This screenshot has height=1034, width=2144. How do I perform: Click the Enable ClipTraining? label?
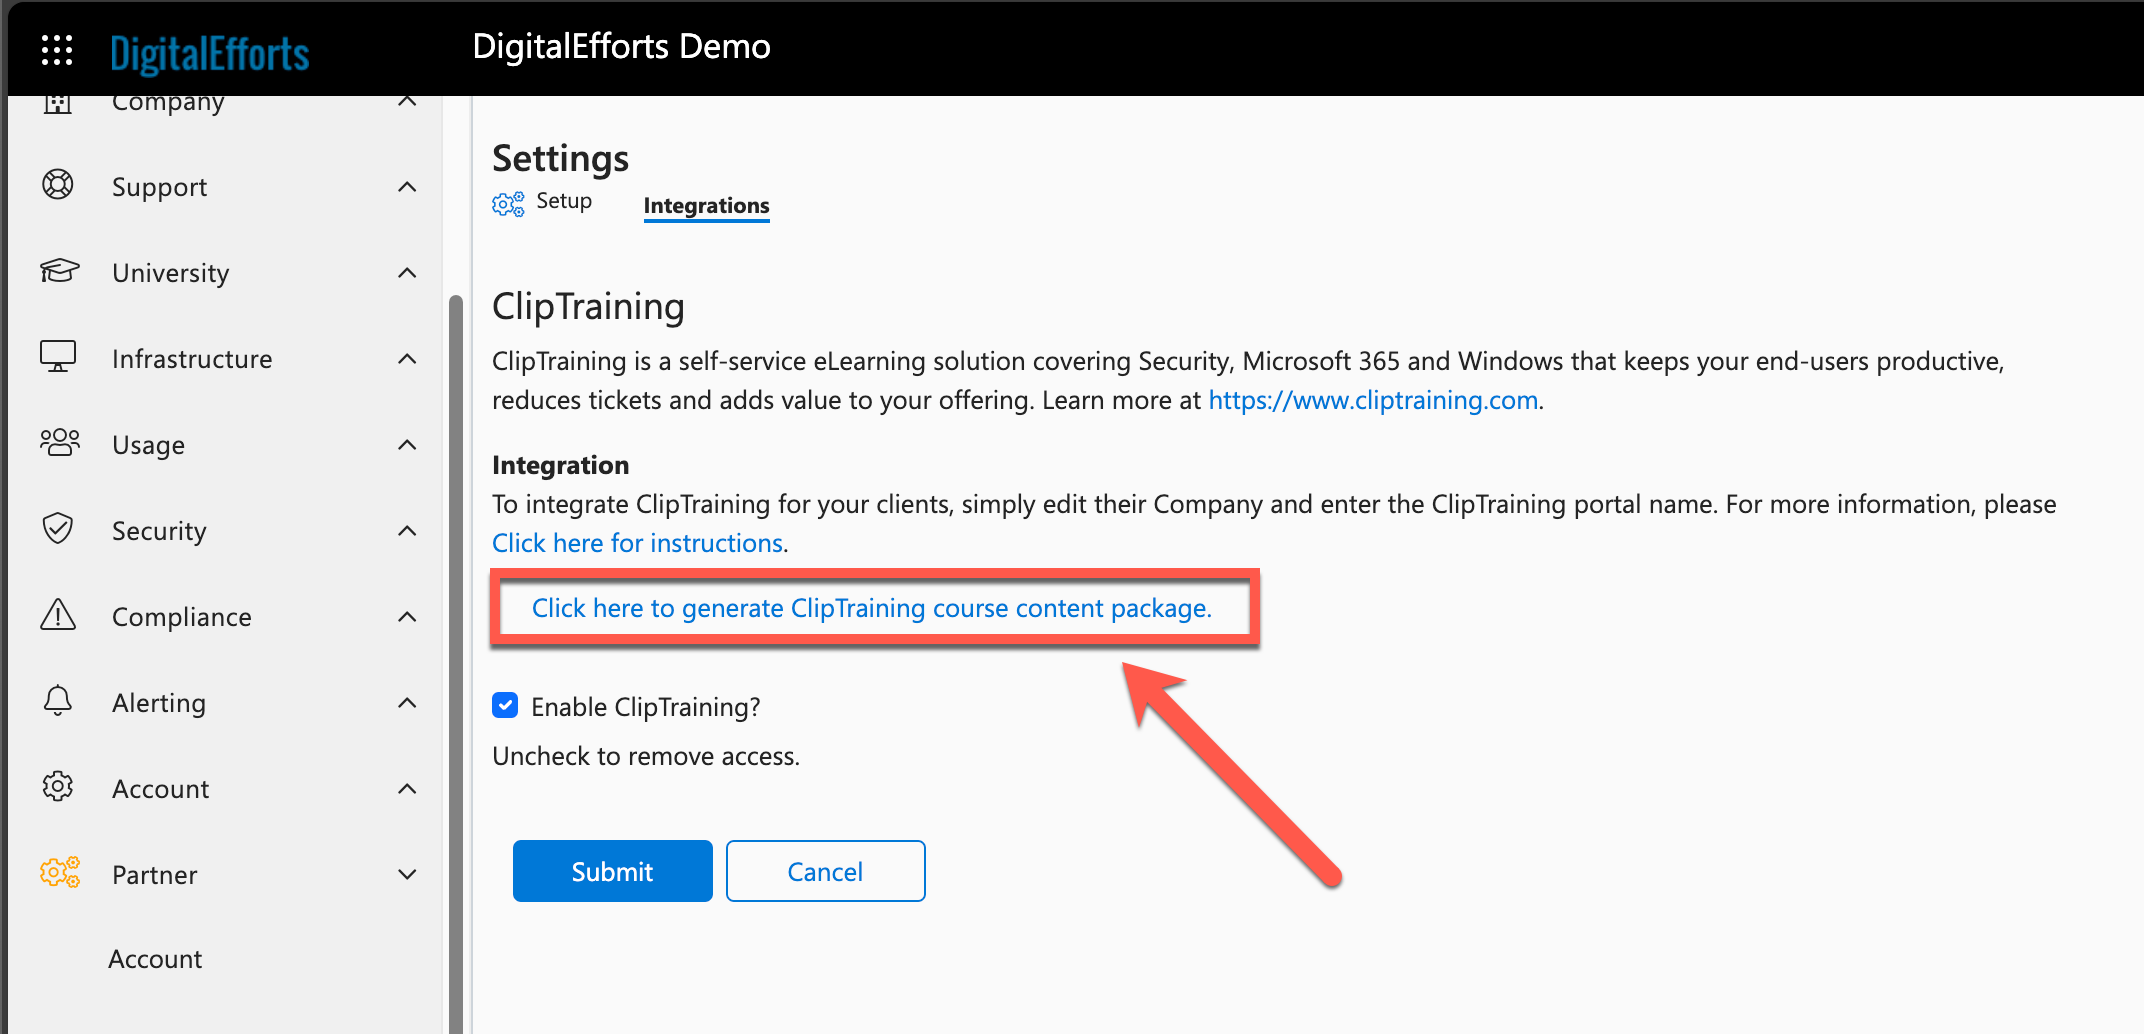tap(646, 707)
